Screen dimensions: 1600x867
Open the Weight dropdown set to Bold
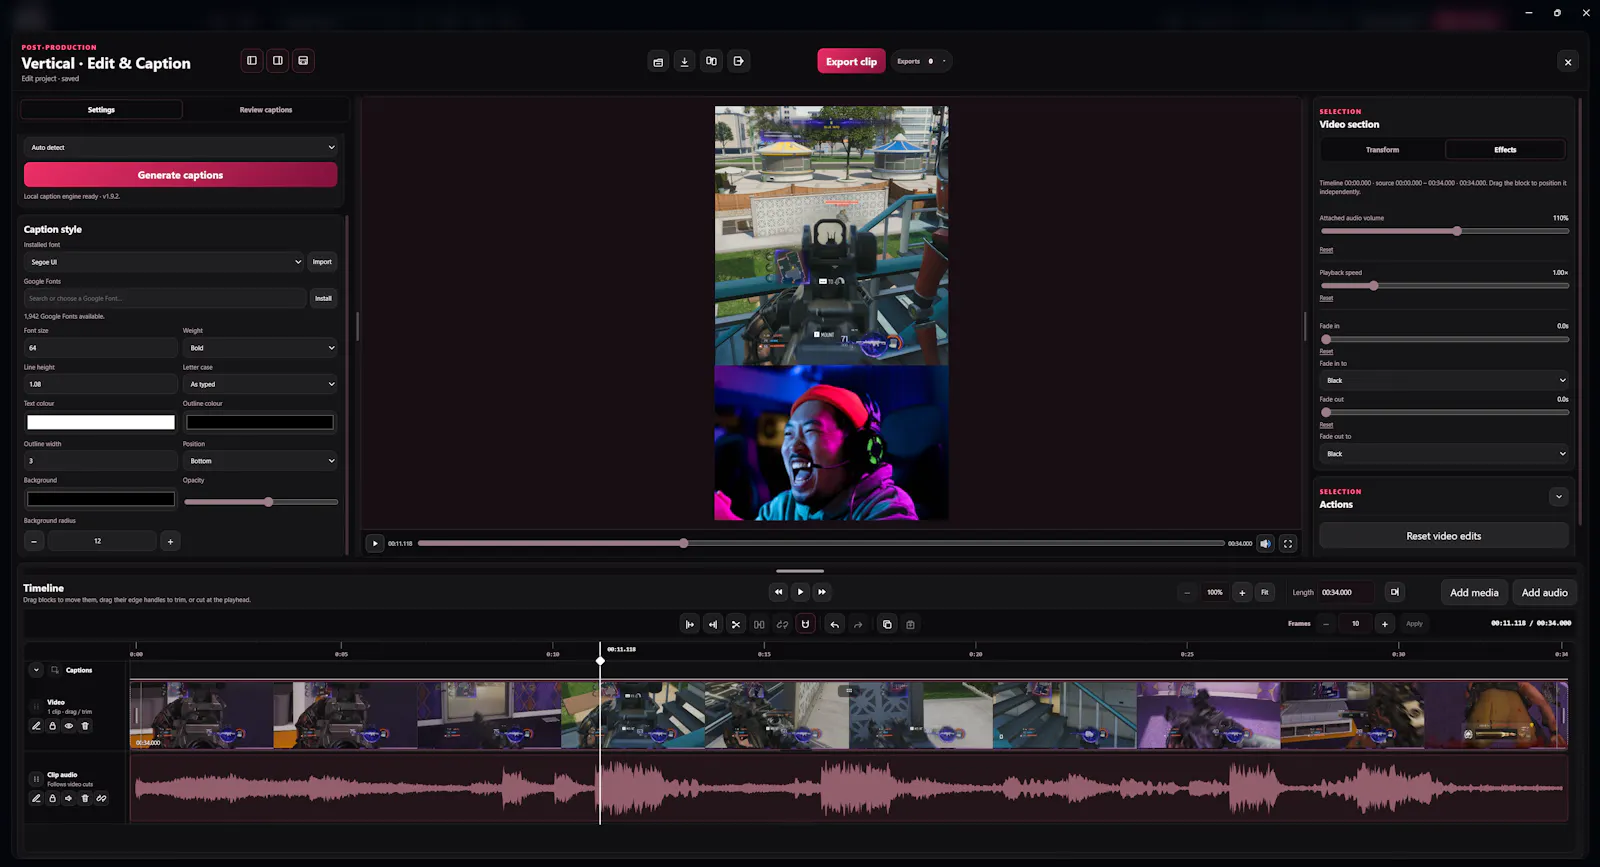click(260, 348)
